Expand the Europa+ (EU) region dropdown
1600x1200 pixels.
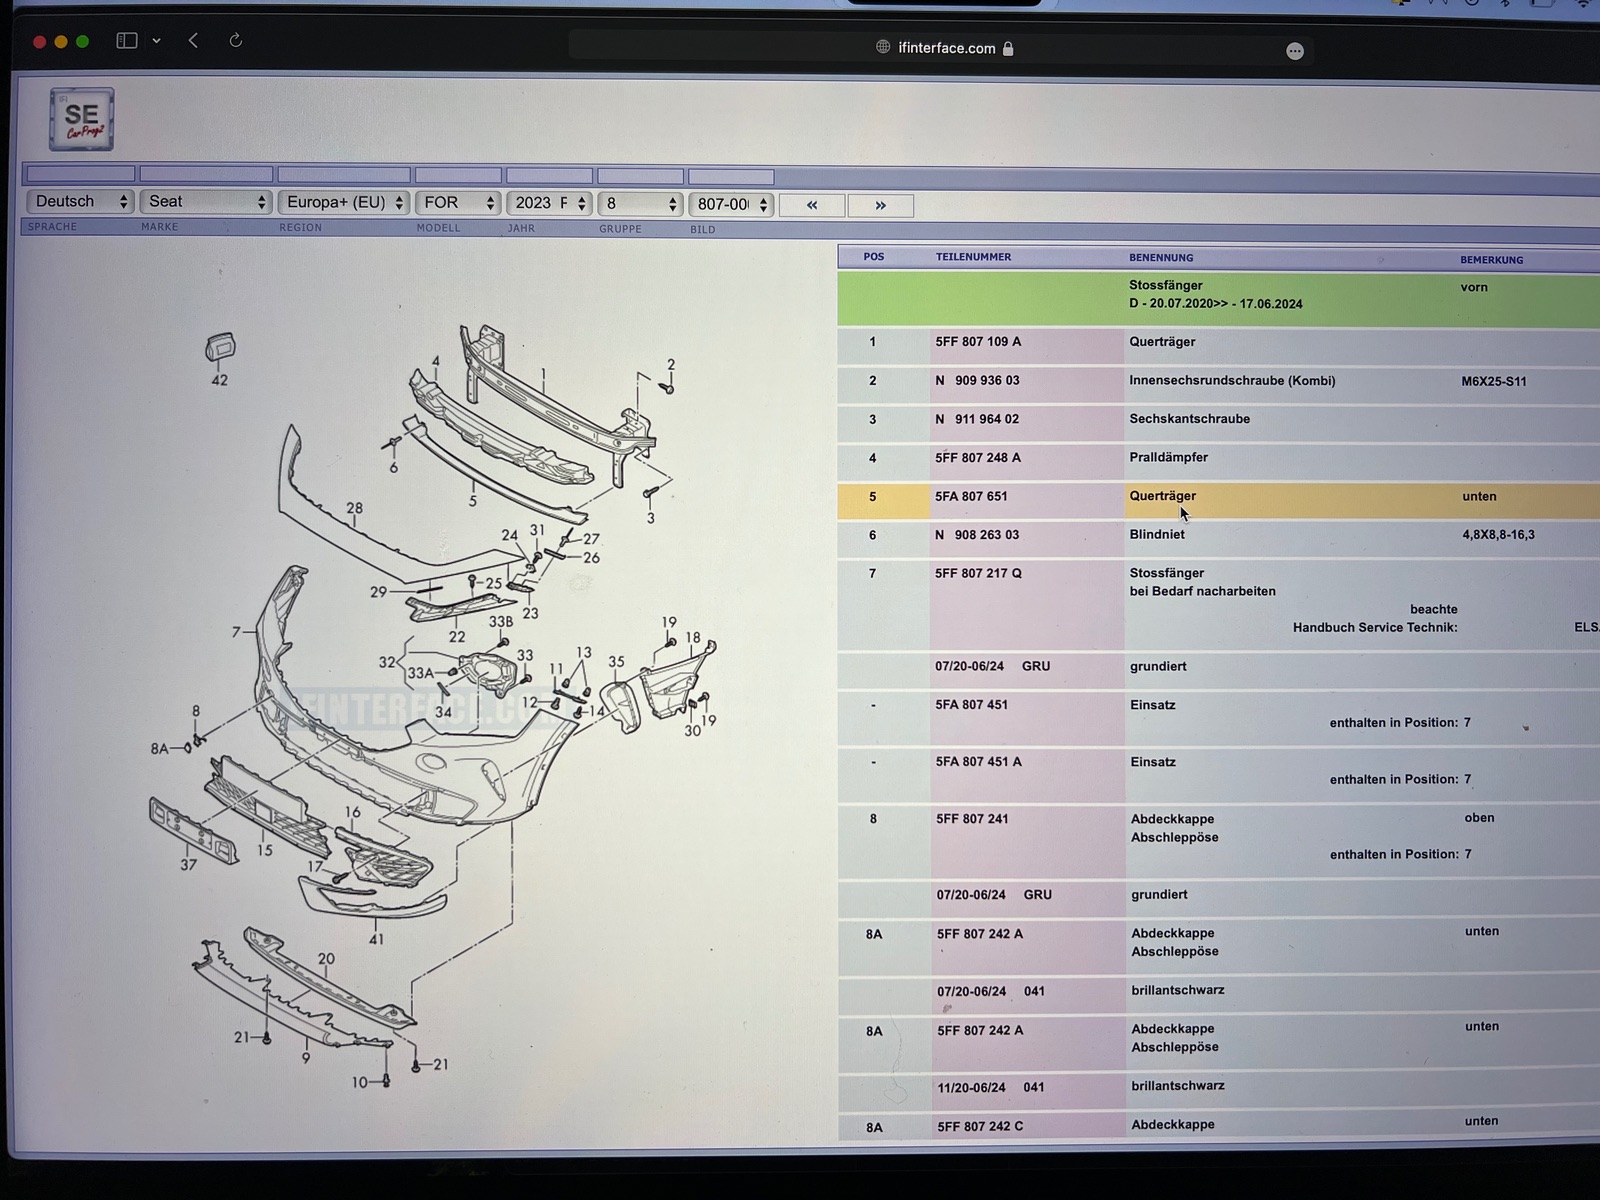[x=343, y=202]
